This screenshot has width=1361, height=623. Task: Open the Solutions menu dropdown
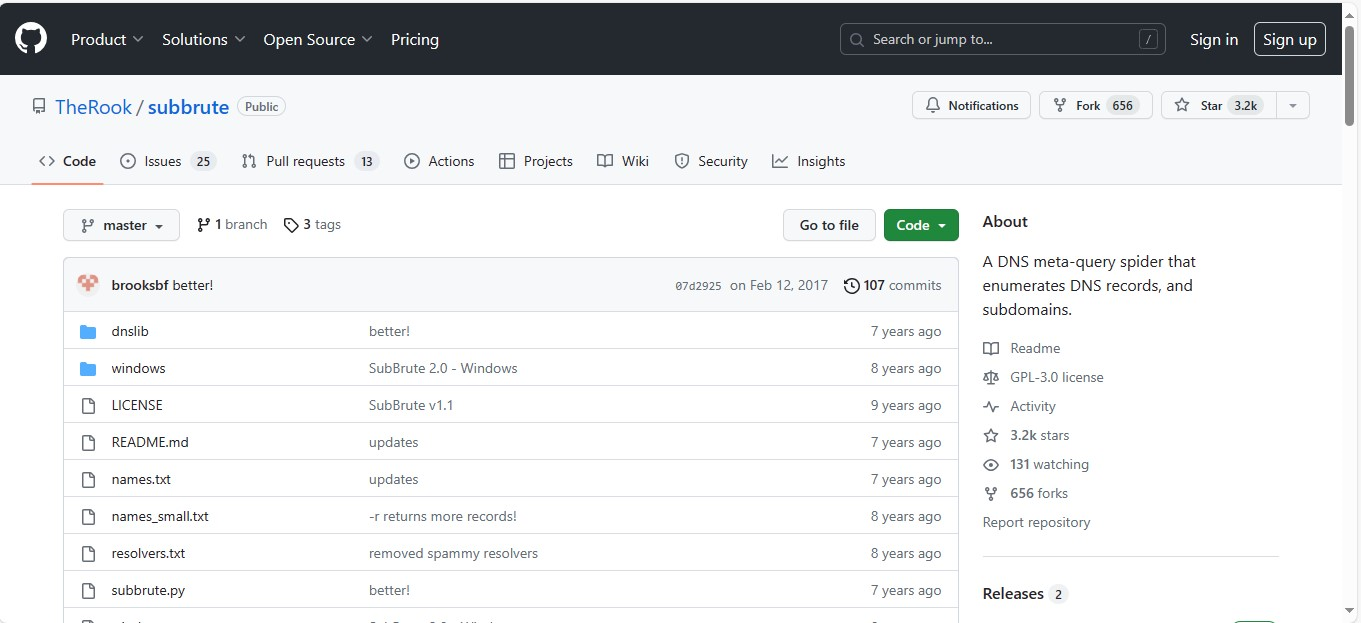tap(203, 39)
